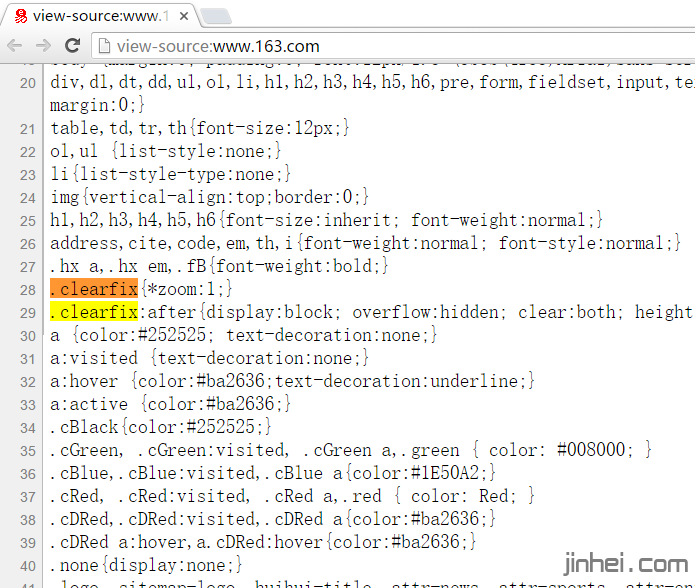The width and height of the screenshot is (695, 588).
Task: Click line number 30 in the gutter
Action: 27,336
